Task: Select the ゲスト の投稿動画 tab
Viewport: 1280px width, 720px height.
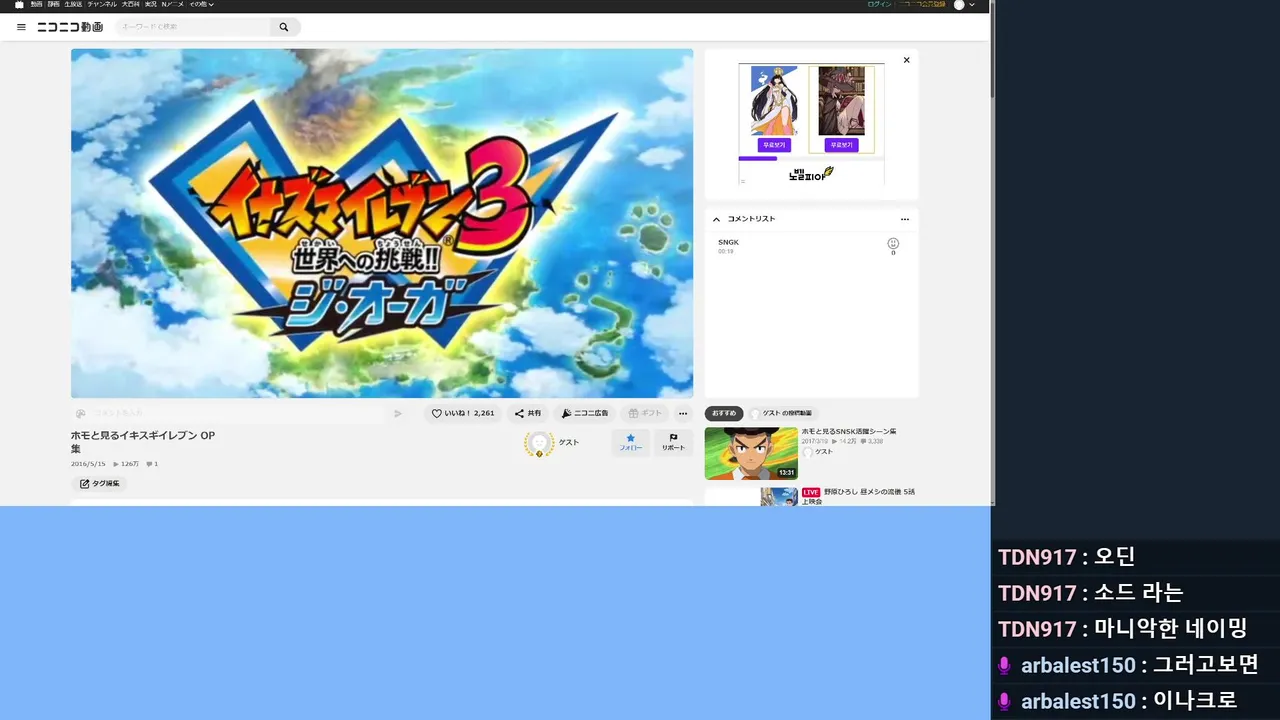Action: [782, 413]
